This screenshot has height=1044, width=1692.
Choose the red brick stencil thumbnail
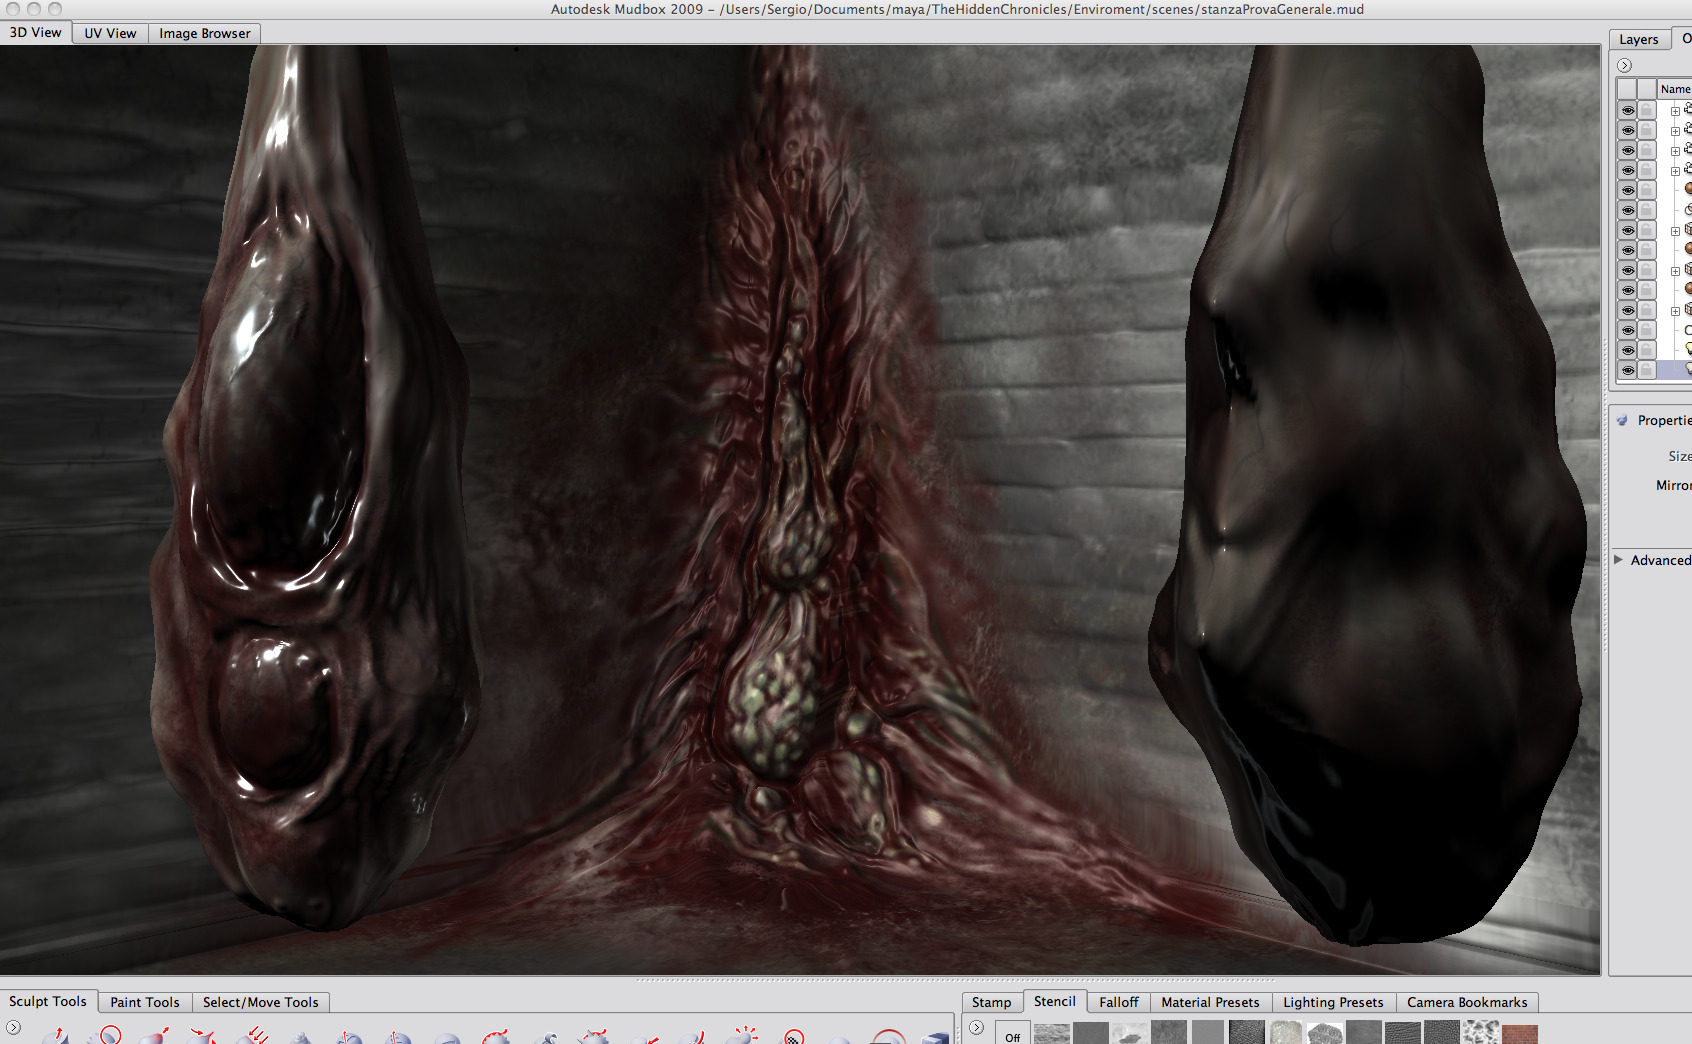[x=1520, y=1033]
